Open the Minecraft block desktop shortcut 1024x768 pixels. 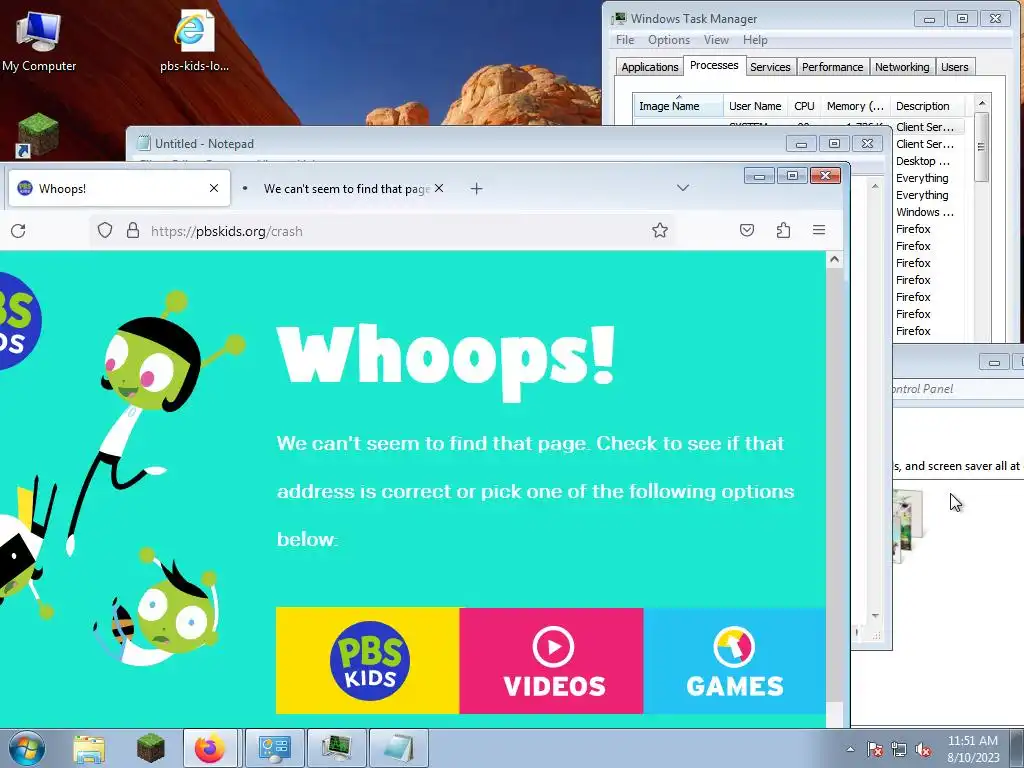tap(37, 135)
